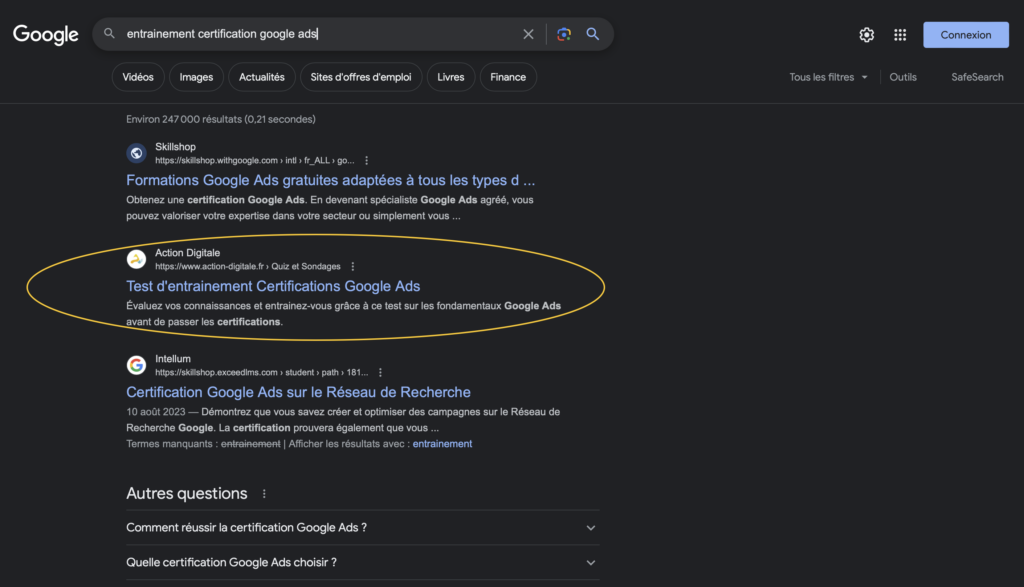
Task: Click the Environ 247 000 résultats text
Action: point(221,119)
